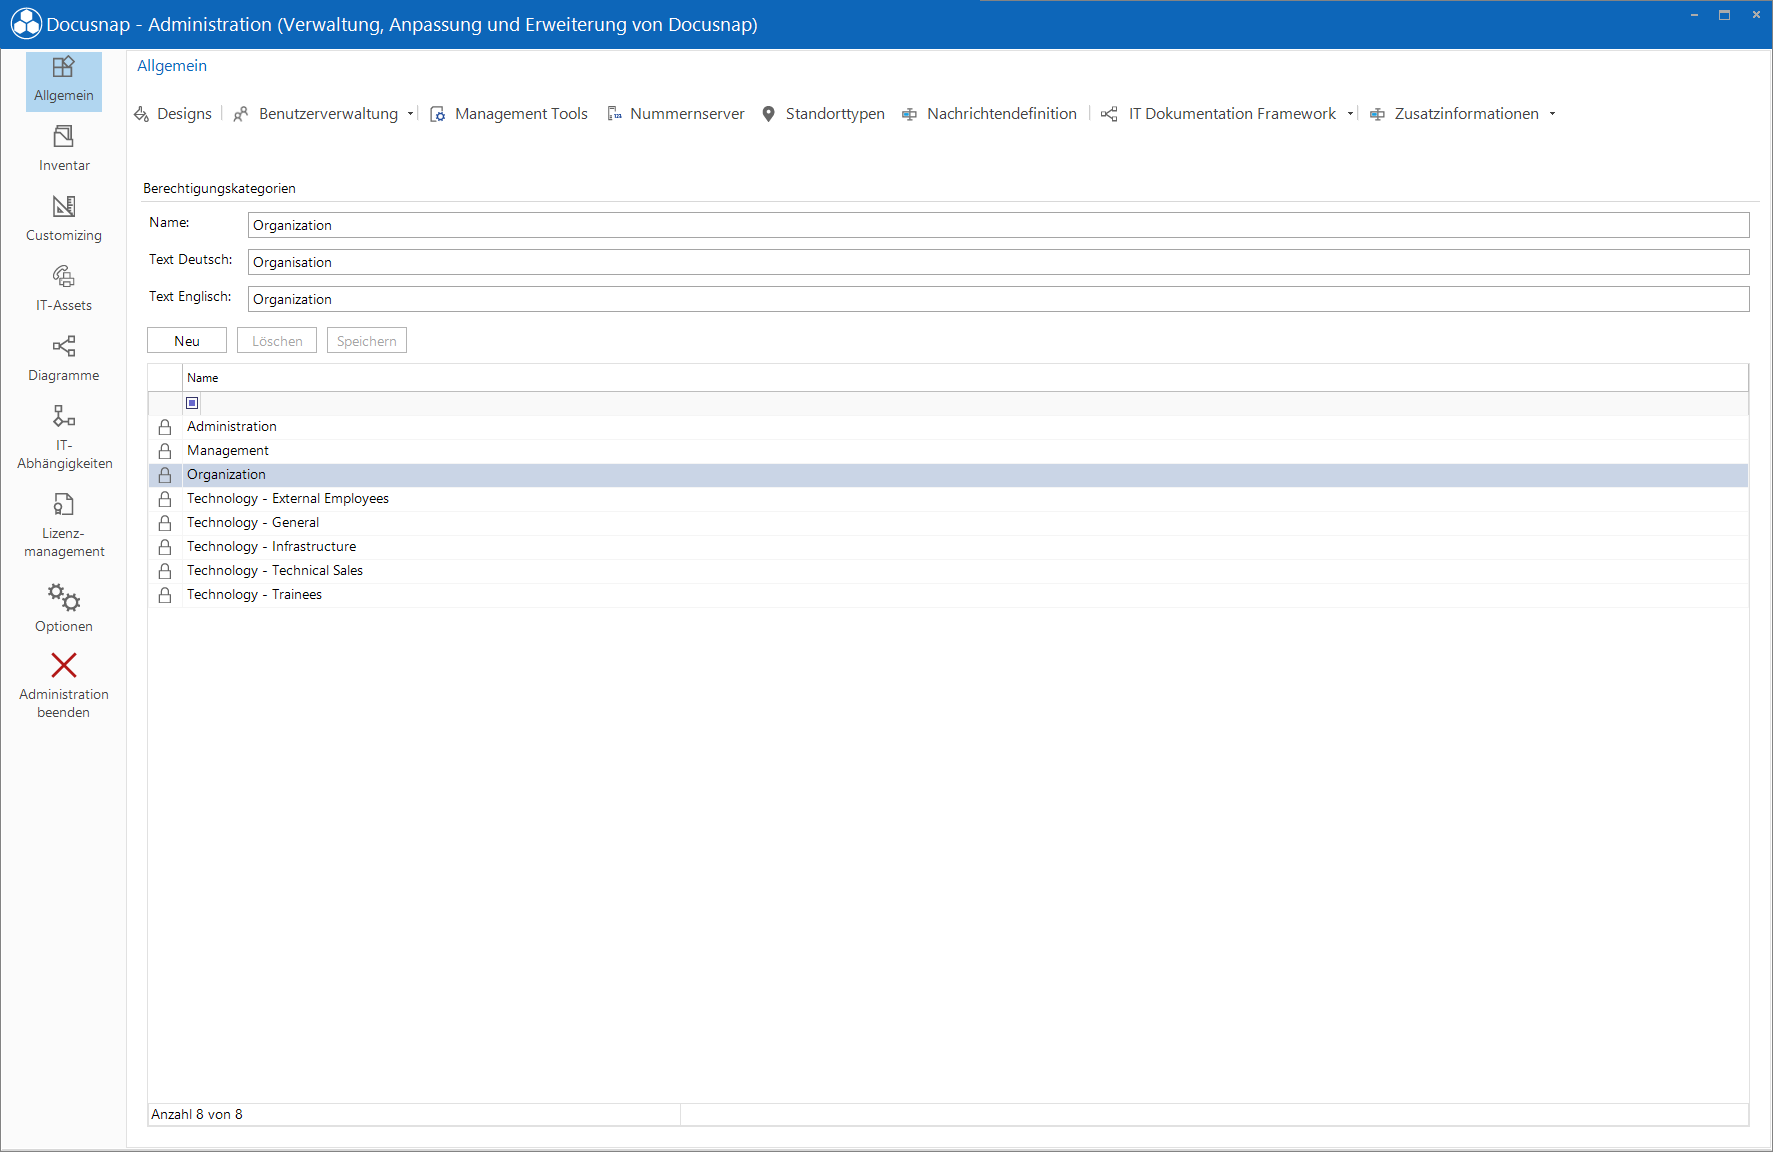Expand the IT Dokumentation Framework dropdown arrow
This screenshot has width=1773, height=1152.
tap(1350, 114)
